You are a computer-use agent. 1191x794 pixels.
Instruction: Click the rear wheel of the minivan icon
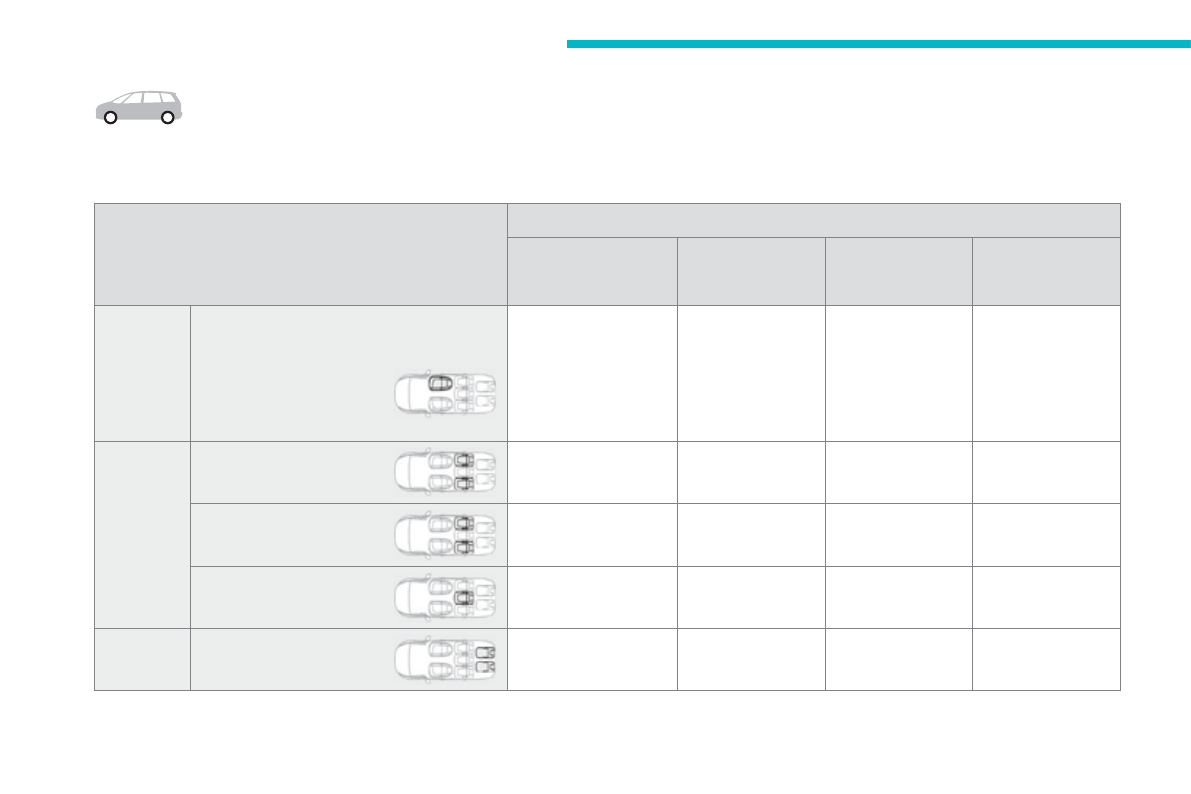[167, 118]
